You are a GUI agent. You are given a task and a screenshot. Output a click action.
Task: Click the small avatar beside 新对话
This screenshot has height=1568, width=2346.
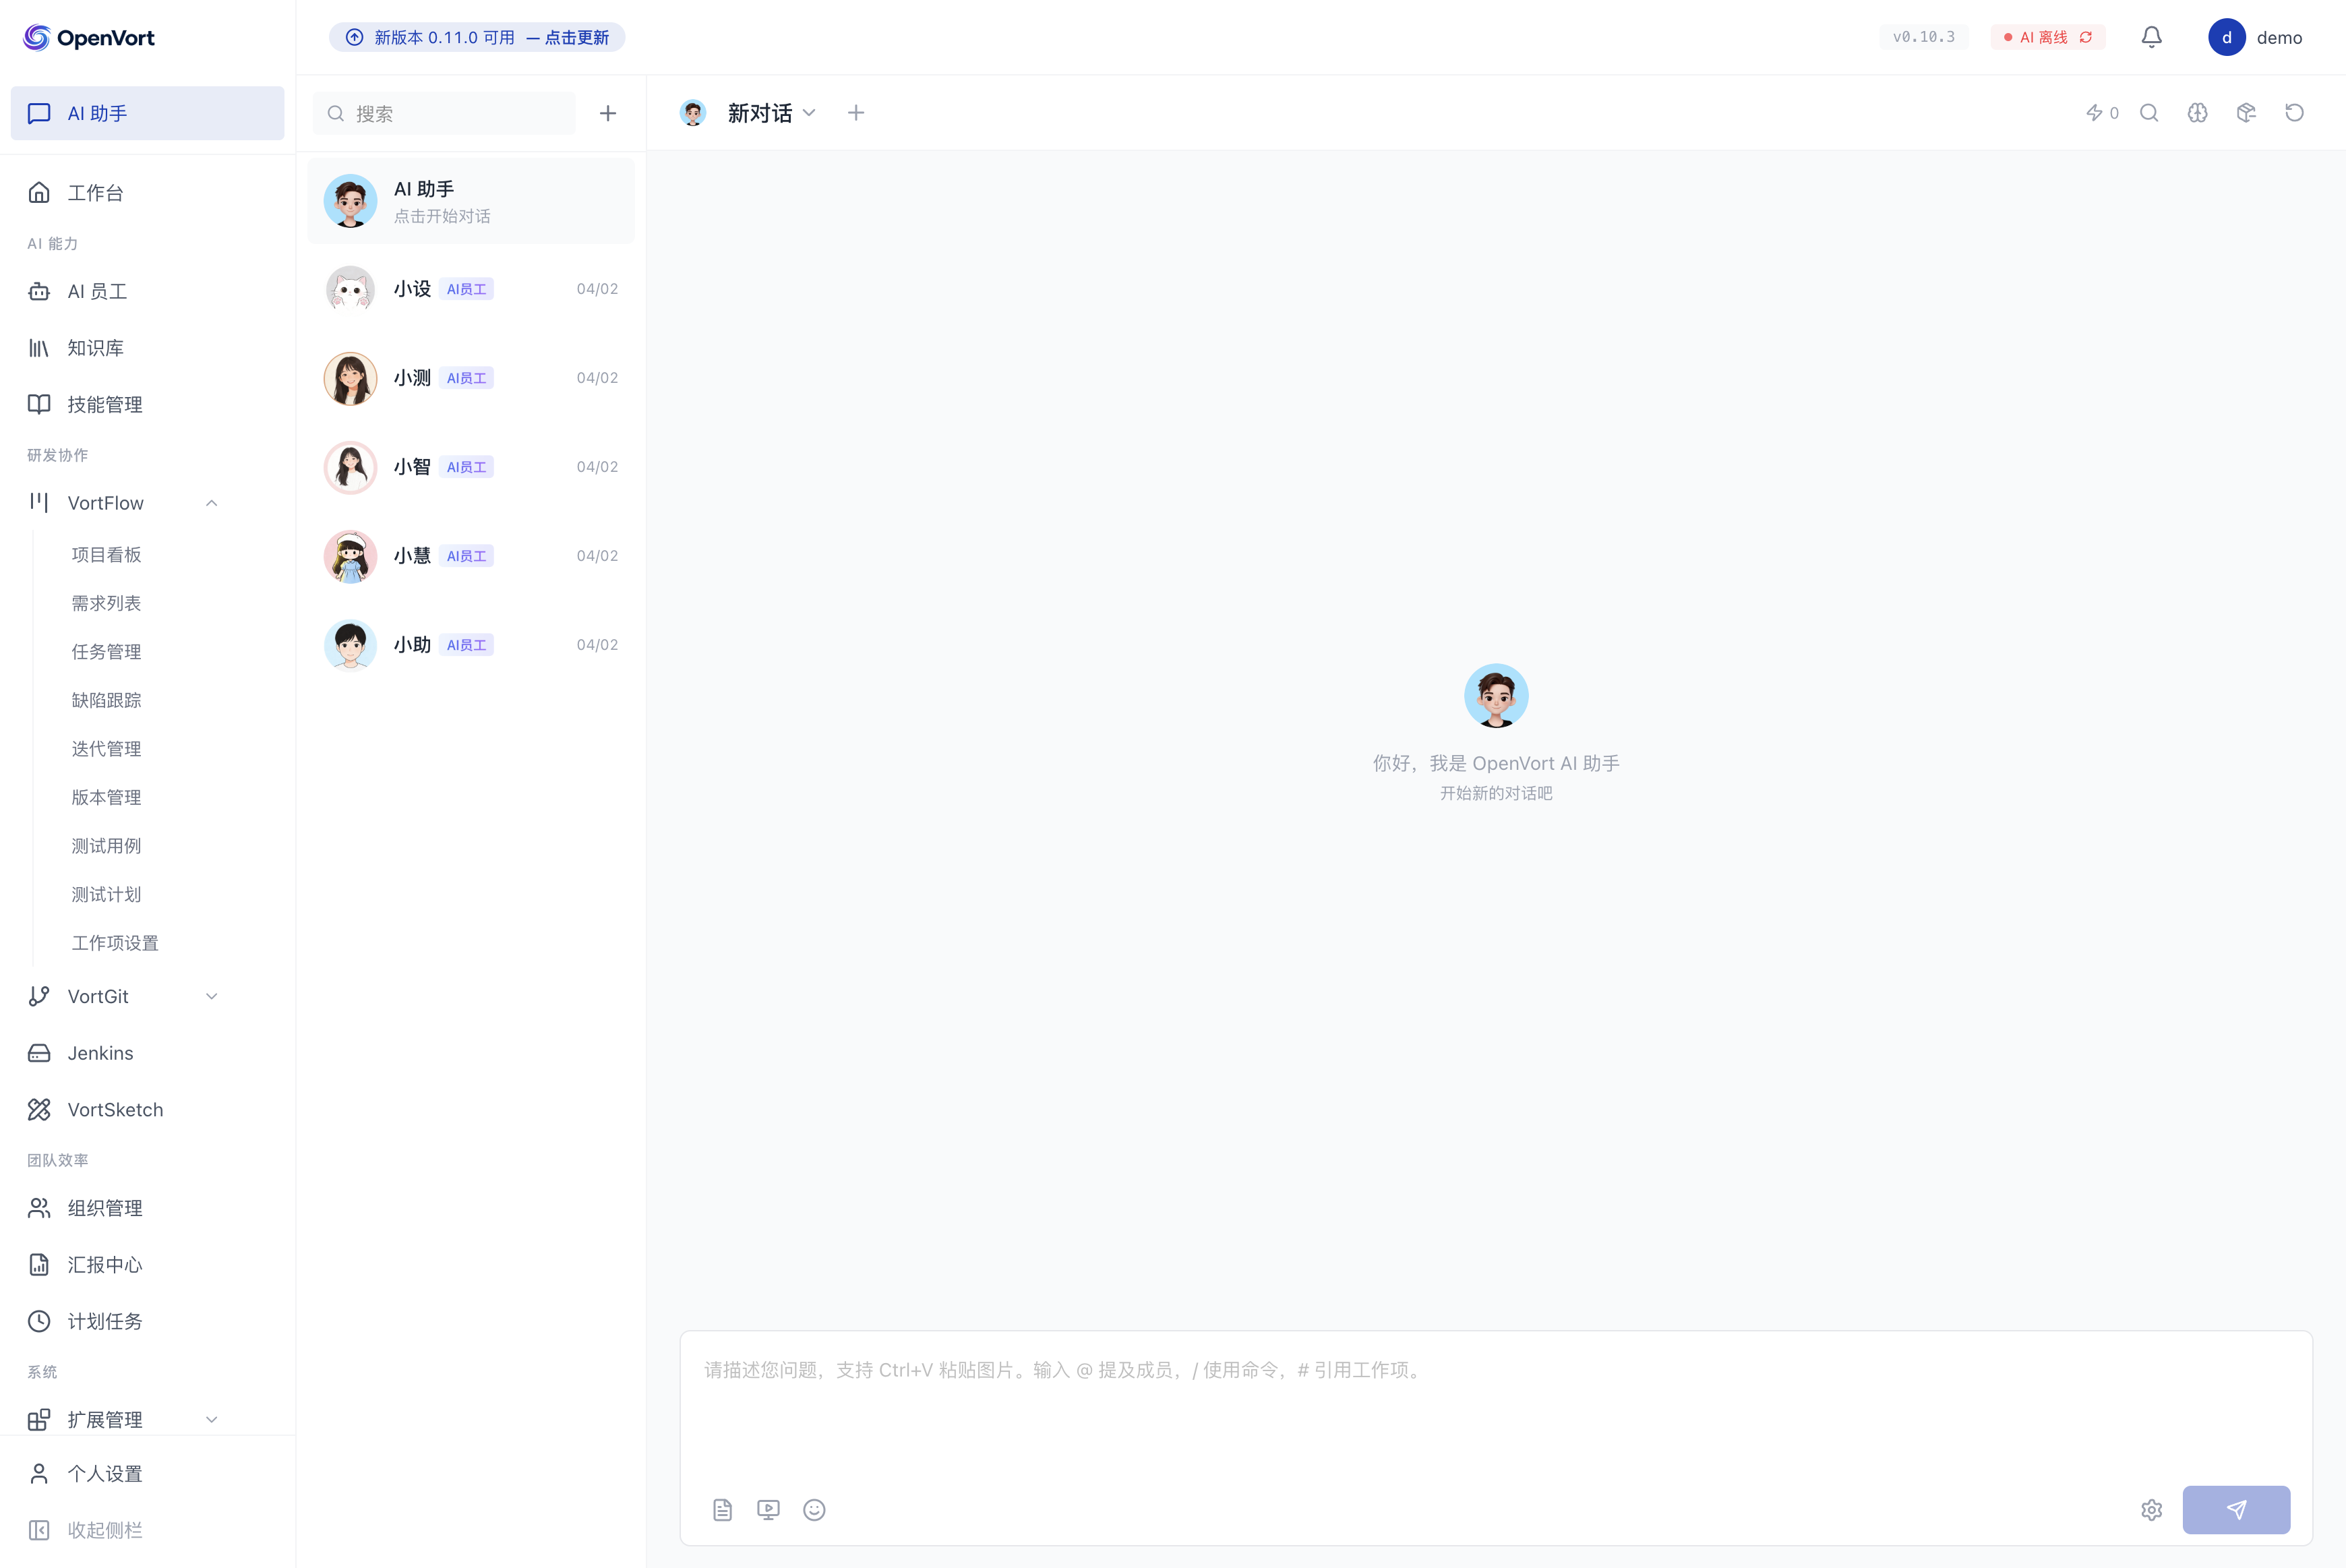click(693, 113)
